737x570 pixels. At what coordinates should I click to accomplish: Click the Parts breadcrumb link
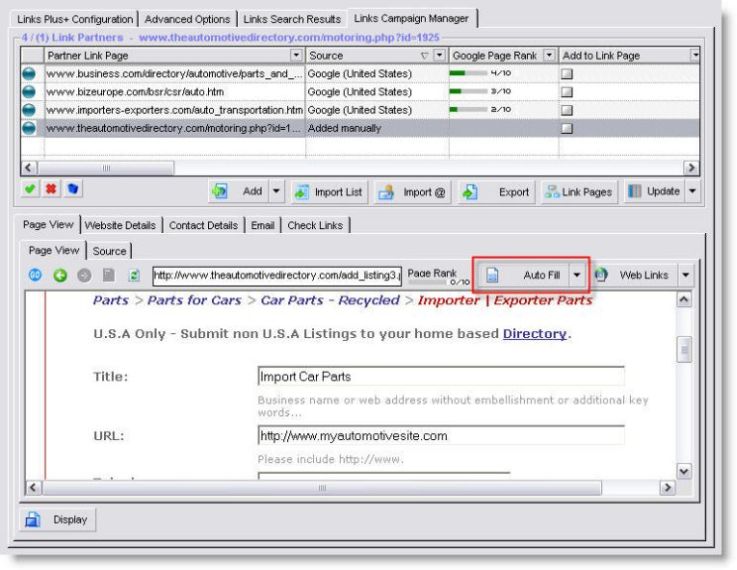[x=110, y=300]
